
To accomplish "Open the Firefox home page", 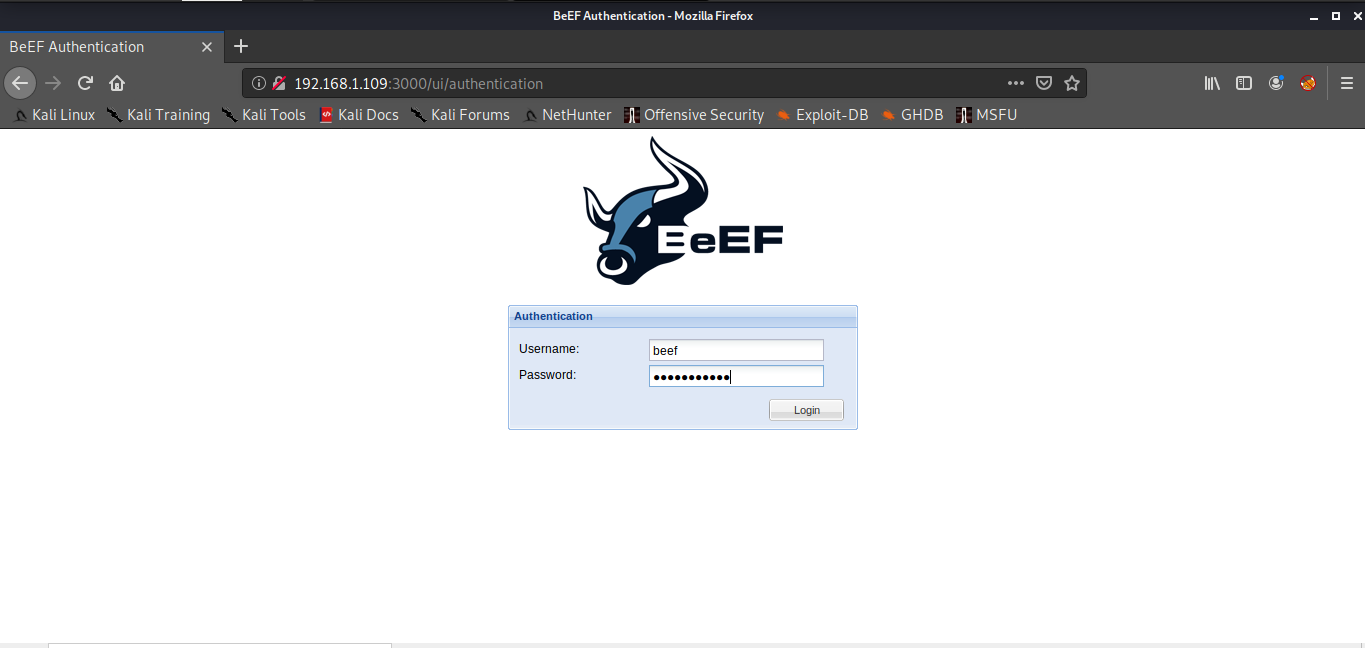I will coord(117,83).
